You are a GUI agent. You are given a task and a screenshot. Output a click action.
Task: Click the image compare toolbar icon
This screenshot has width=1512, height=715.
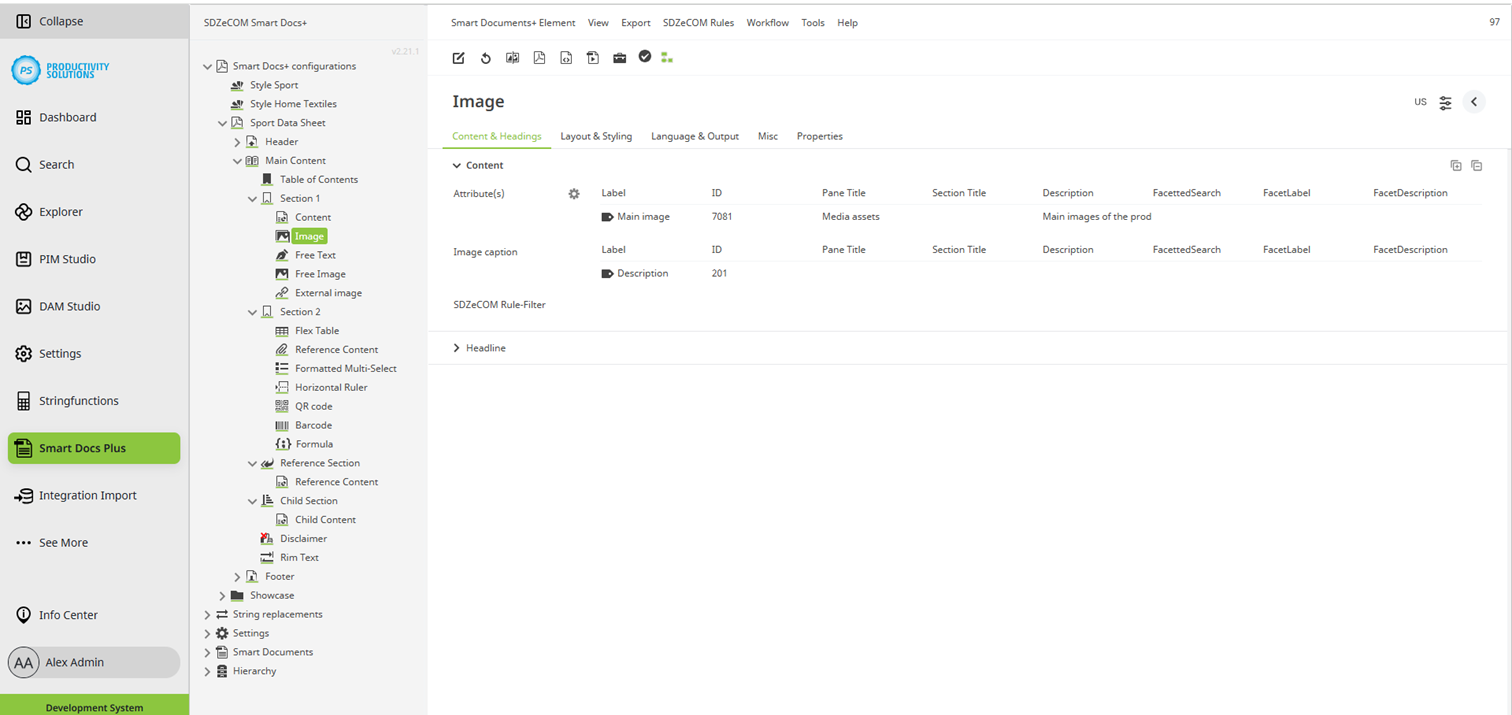coord(512,58)
